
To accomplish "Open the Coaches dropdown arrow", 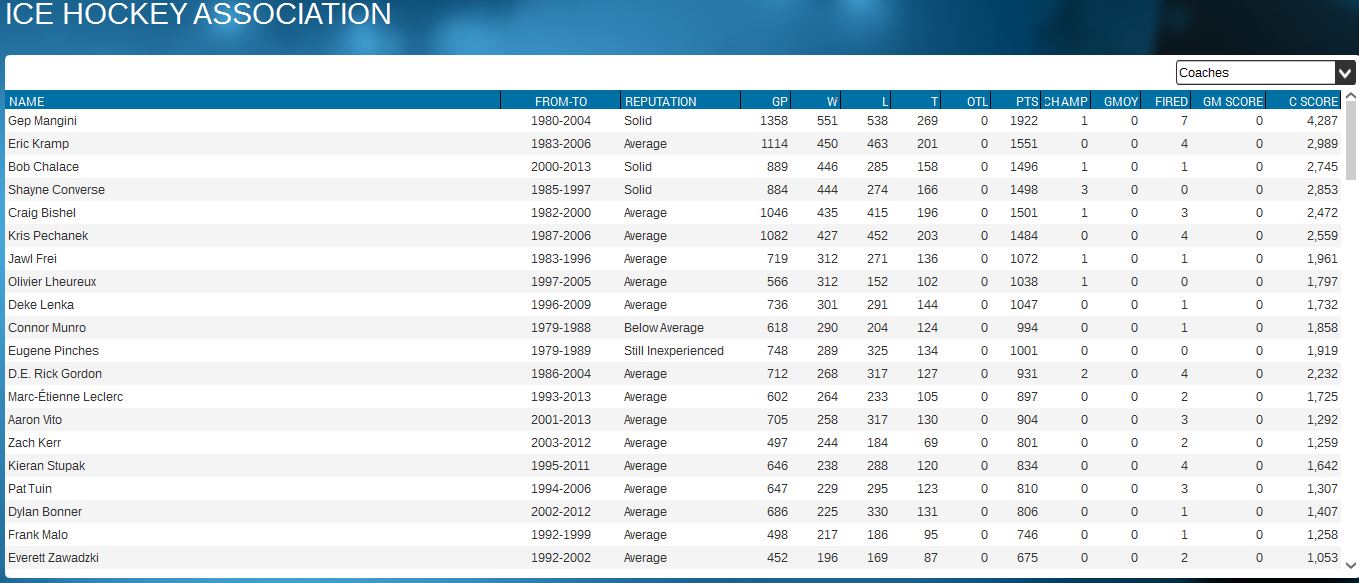I will (x=1345, y=73).
